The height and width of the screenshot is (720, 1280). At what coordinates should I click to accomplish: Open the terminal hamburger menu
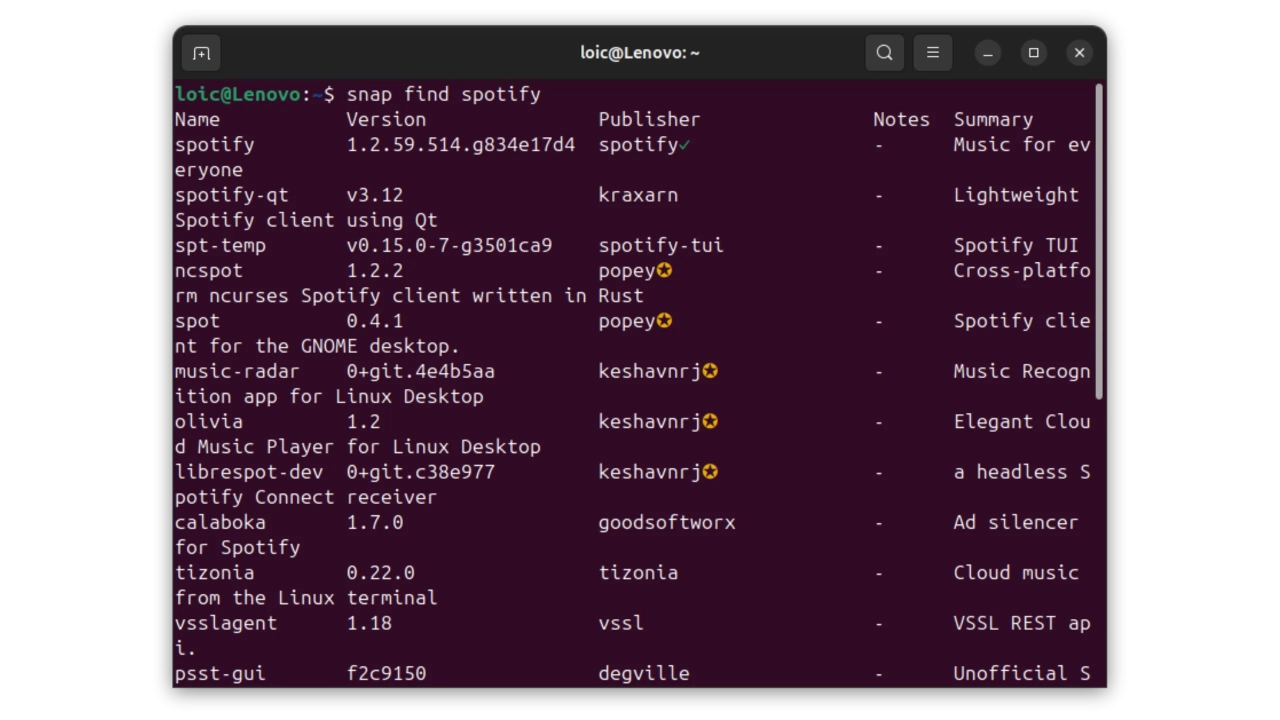tap(933, 53)
